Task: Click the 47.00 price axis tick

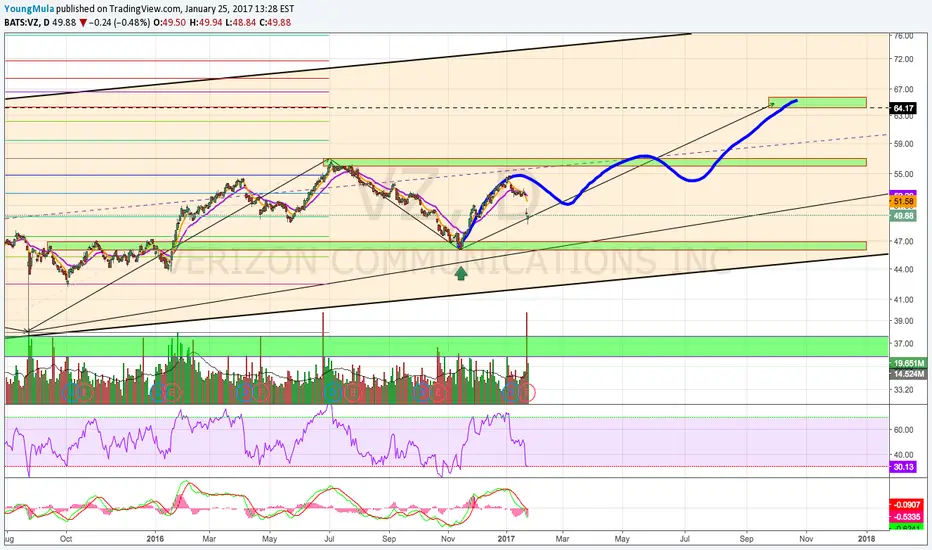Action: click(x=903, y=241)
